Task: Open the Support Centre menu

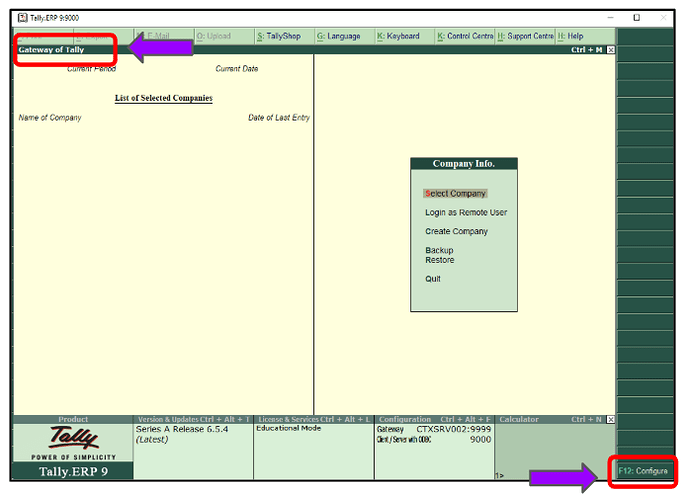Action: click(x=526, y=36)
